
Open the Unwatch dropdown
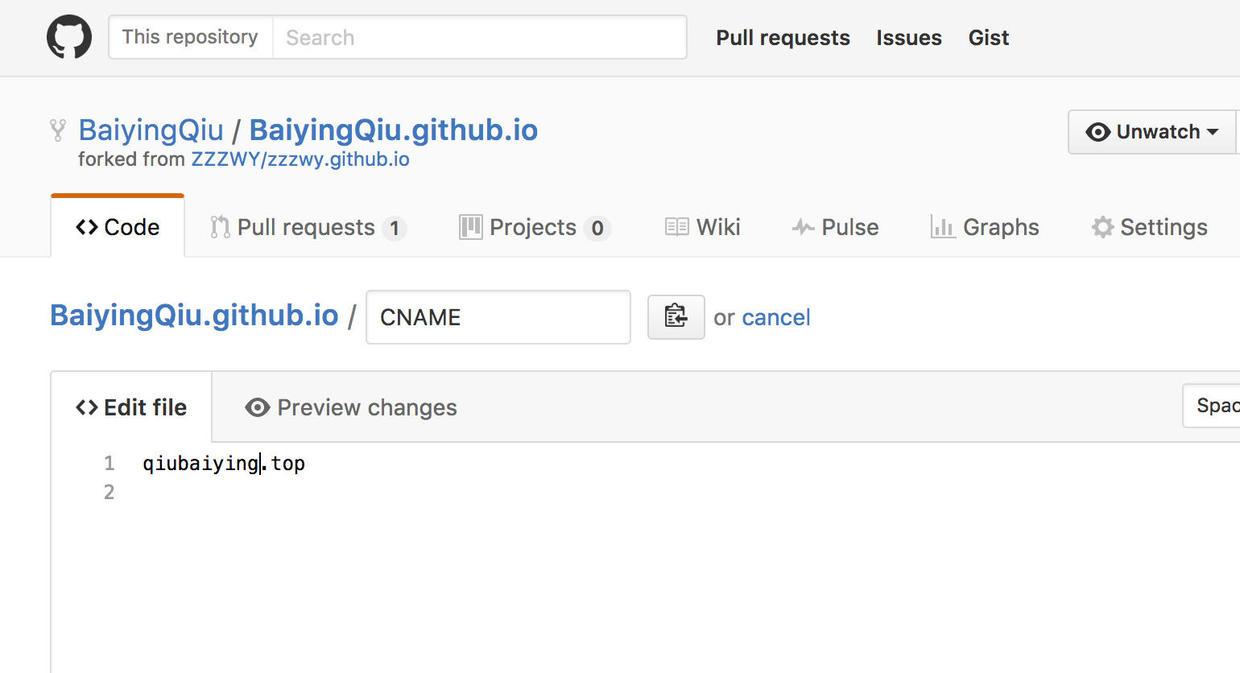point(1150,131)
